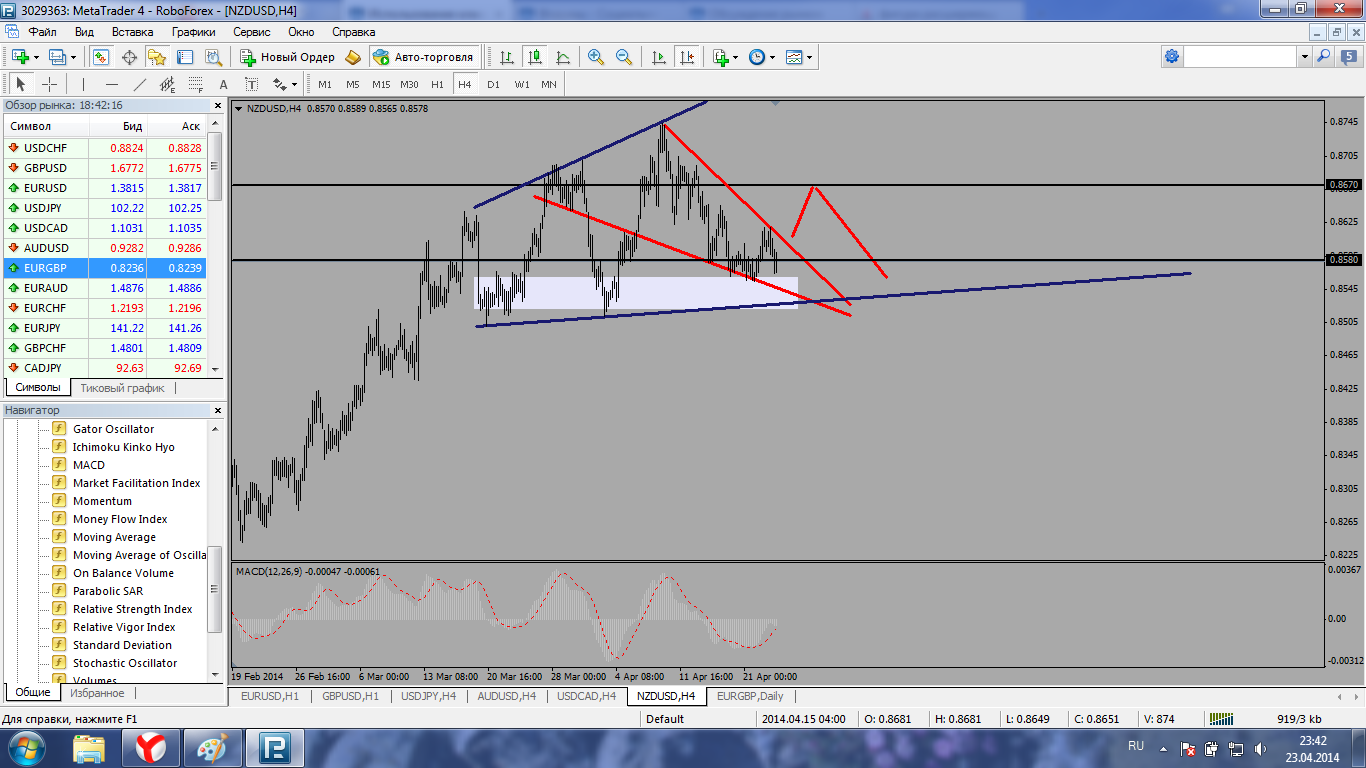
Task: Select the Fibonacci Retracement tool
Action: pos(195,84)
